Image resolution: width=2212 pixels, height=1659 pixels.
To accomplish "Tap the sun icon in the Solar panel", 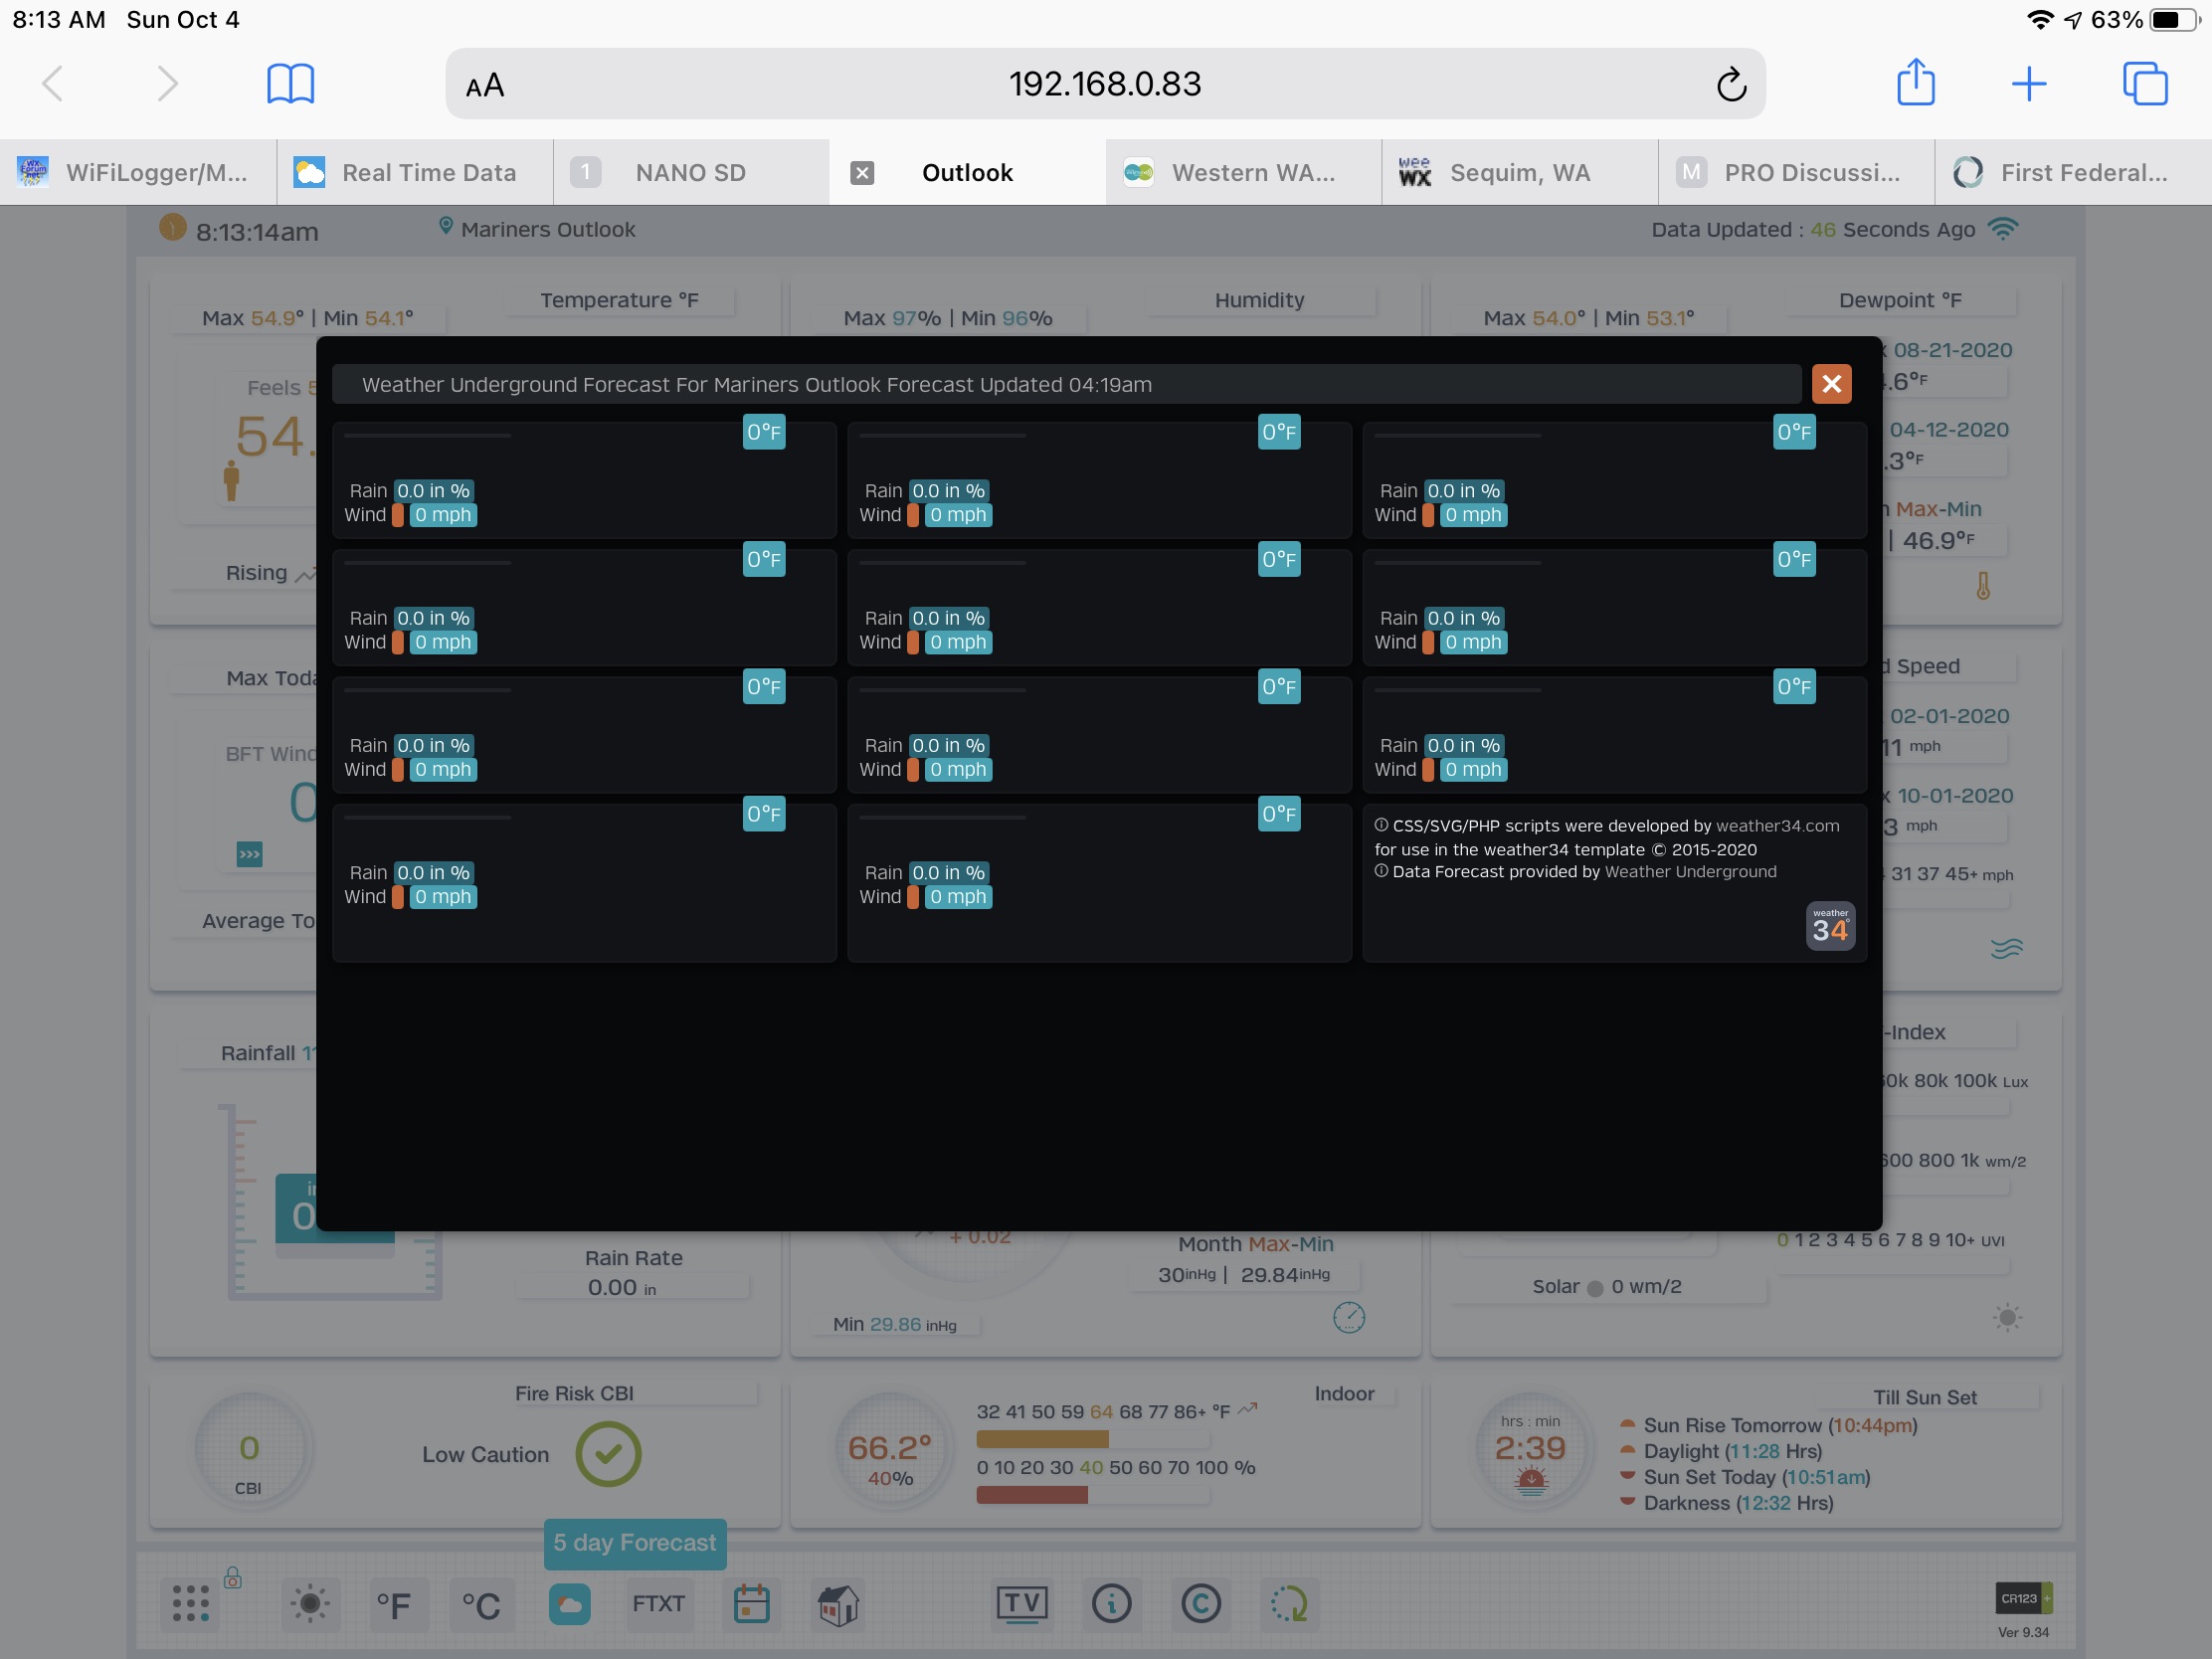I will 2007,1318.
